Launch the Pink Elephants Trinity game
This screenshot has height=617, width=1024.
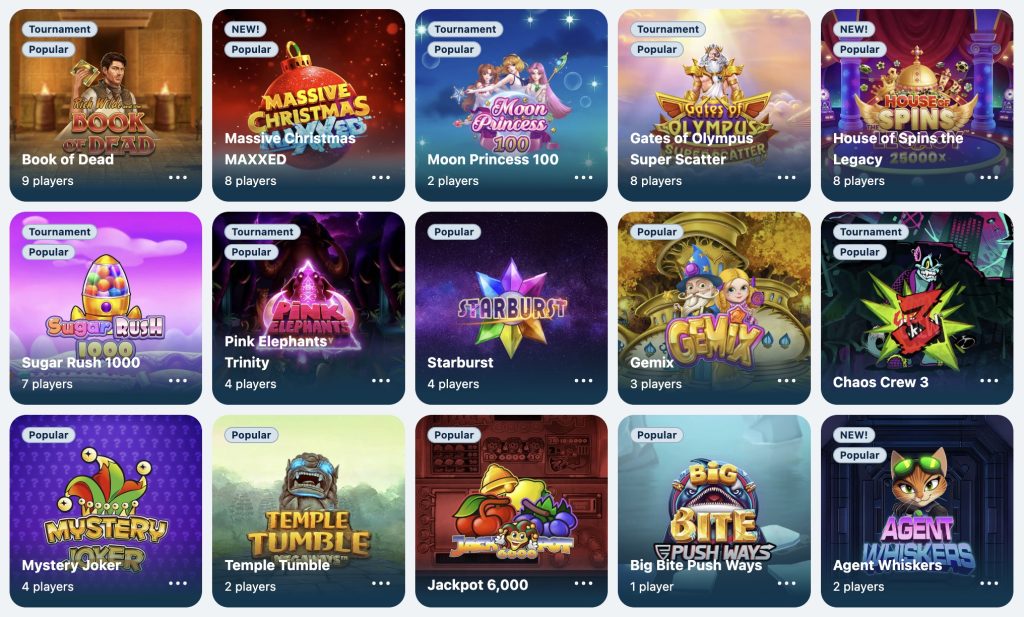pyautogui.click(x=308, y=308)
